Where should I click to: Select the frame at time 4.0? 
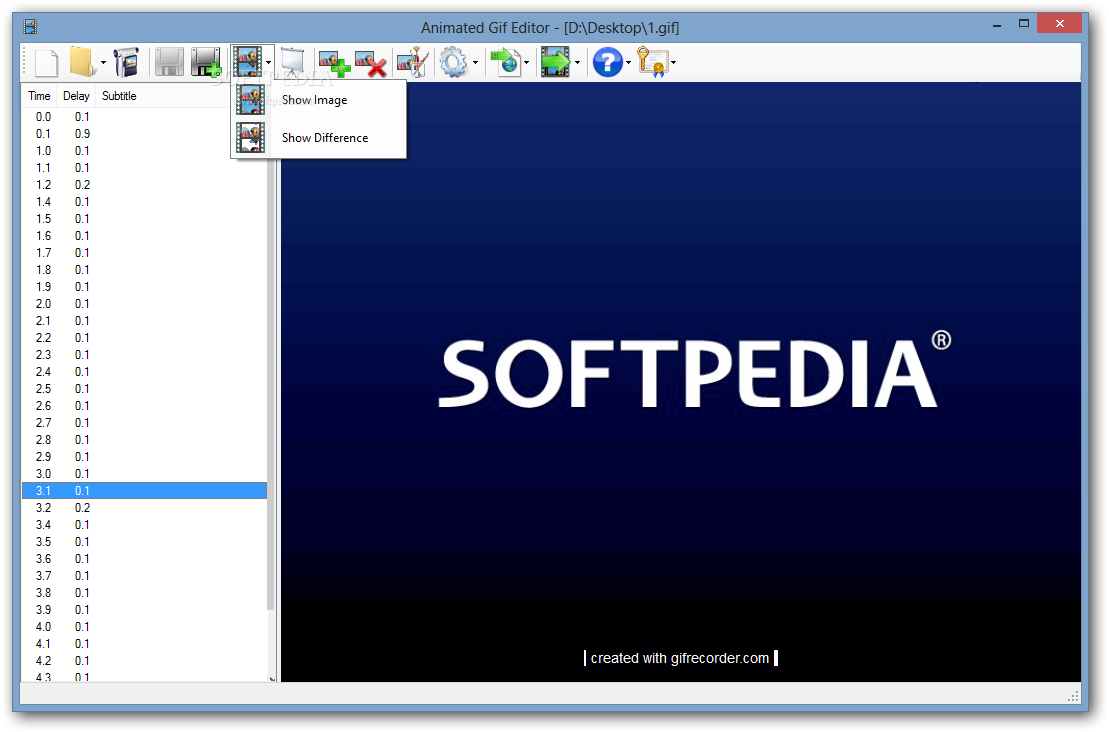[x=144, y=626]
